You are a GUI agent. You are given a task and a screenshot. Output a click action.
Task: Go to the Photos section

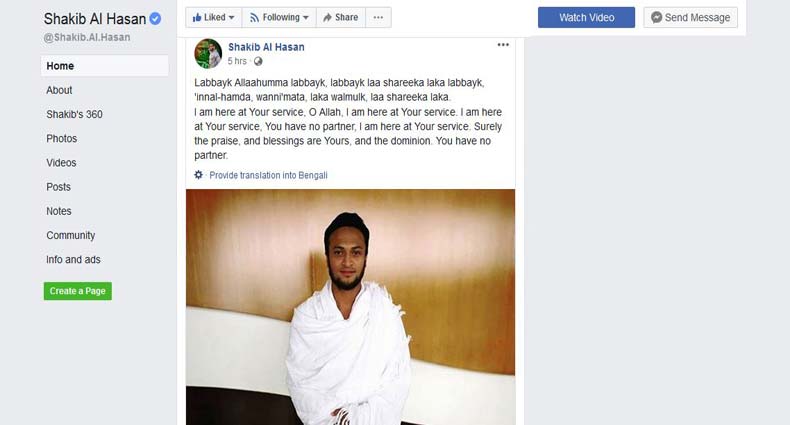(61, 138)
